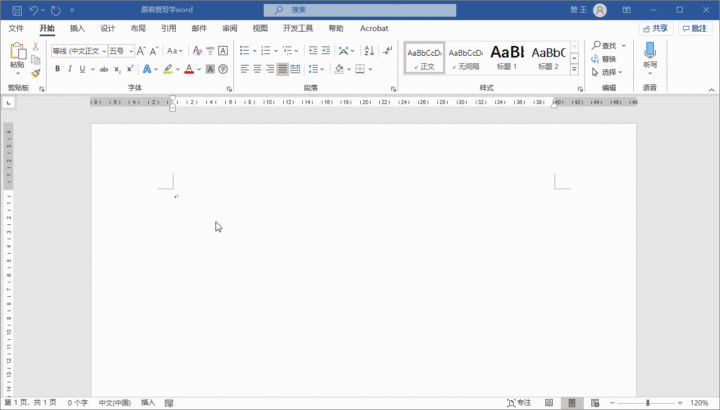The width and height of the screenshot is (720, 410).
Task: Open the borders dropdown arrow
Action: (370, 69)
